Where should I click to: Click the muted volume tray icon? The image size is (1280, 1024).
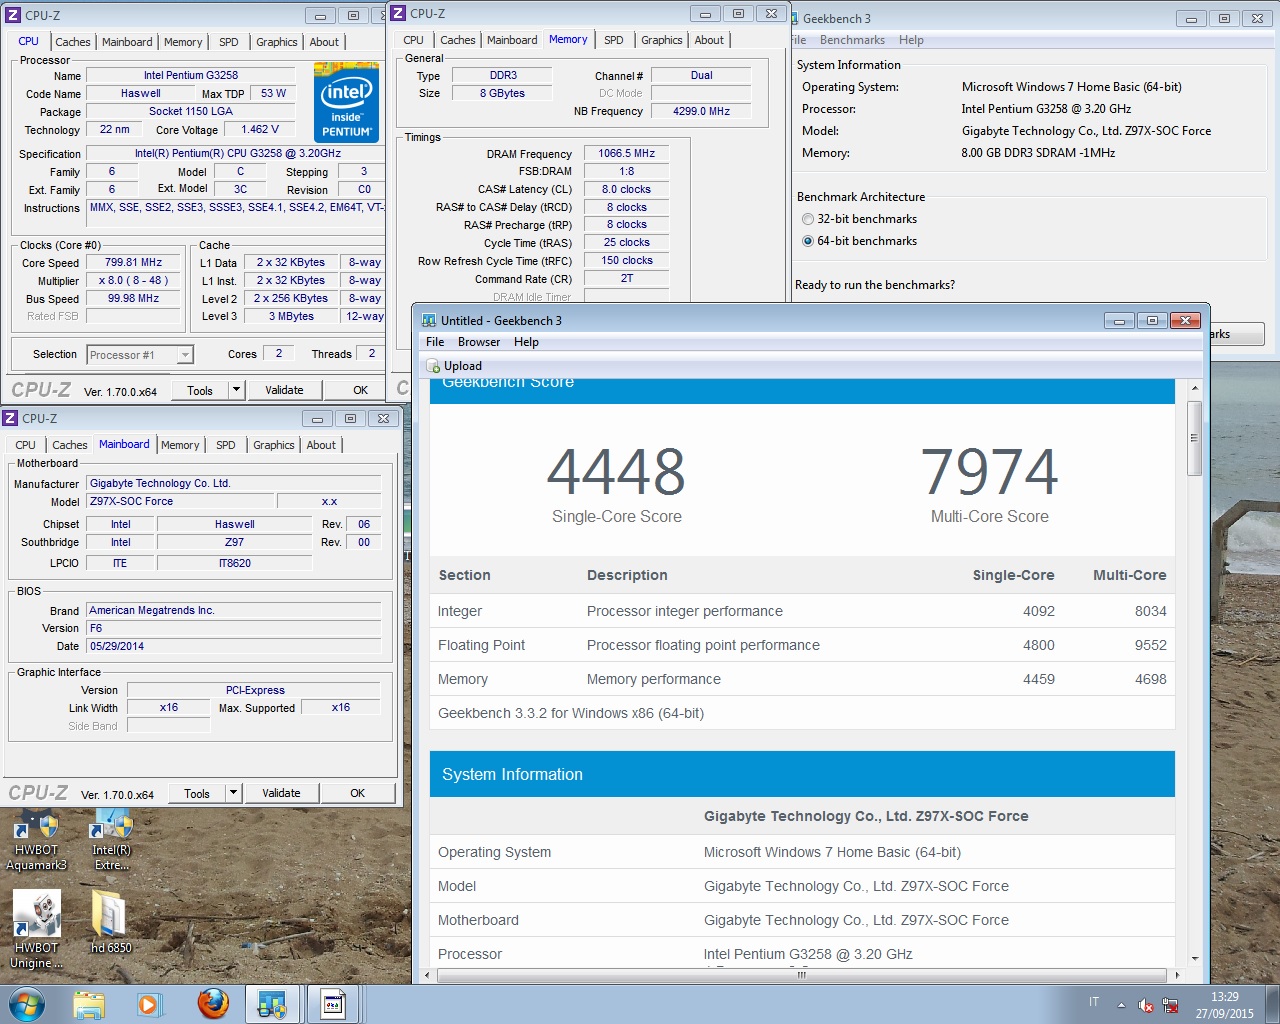[1146, 1005]
